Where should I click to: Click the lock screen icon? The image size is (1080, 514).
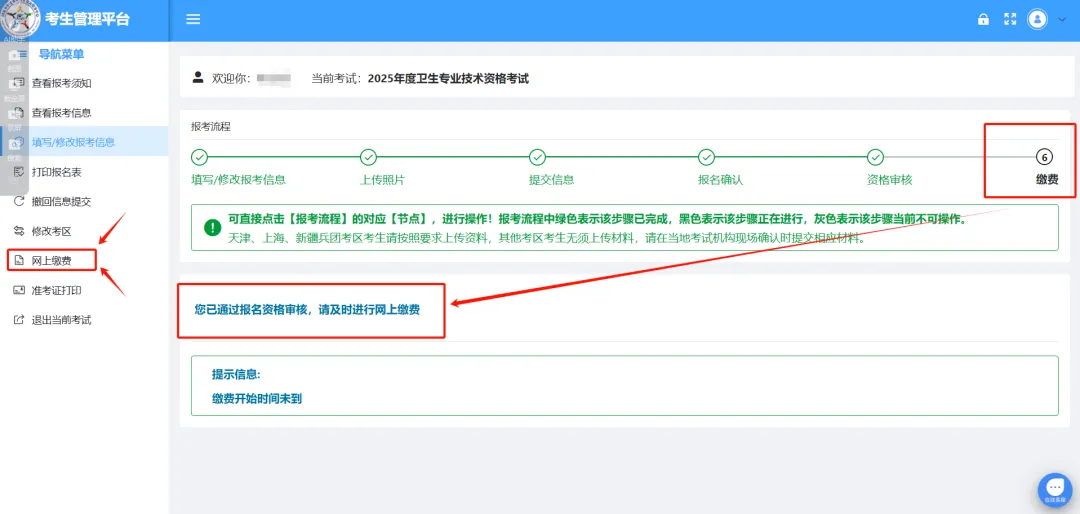[983, 20]
